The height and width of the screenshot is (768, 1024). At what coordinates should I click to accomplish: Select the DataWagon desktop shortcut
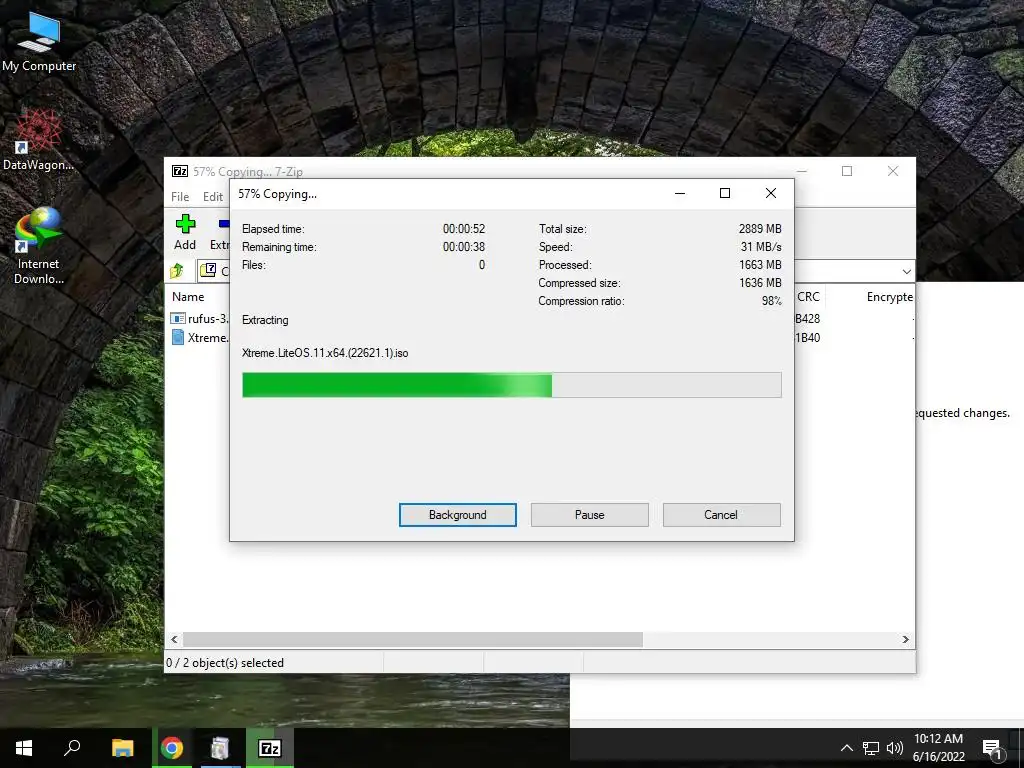tap(39, 140)
